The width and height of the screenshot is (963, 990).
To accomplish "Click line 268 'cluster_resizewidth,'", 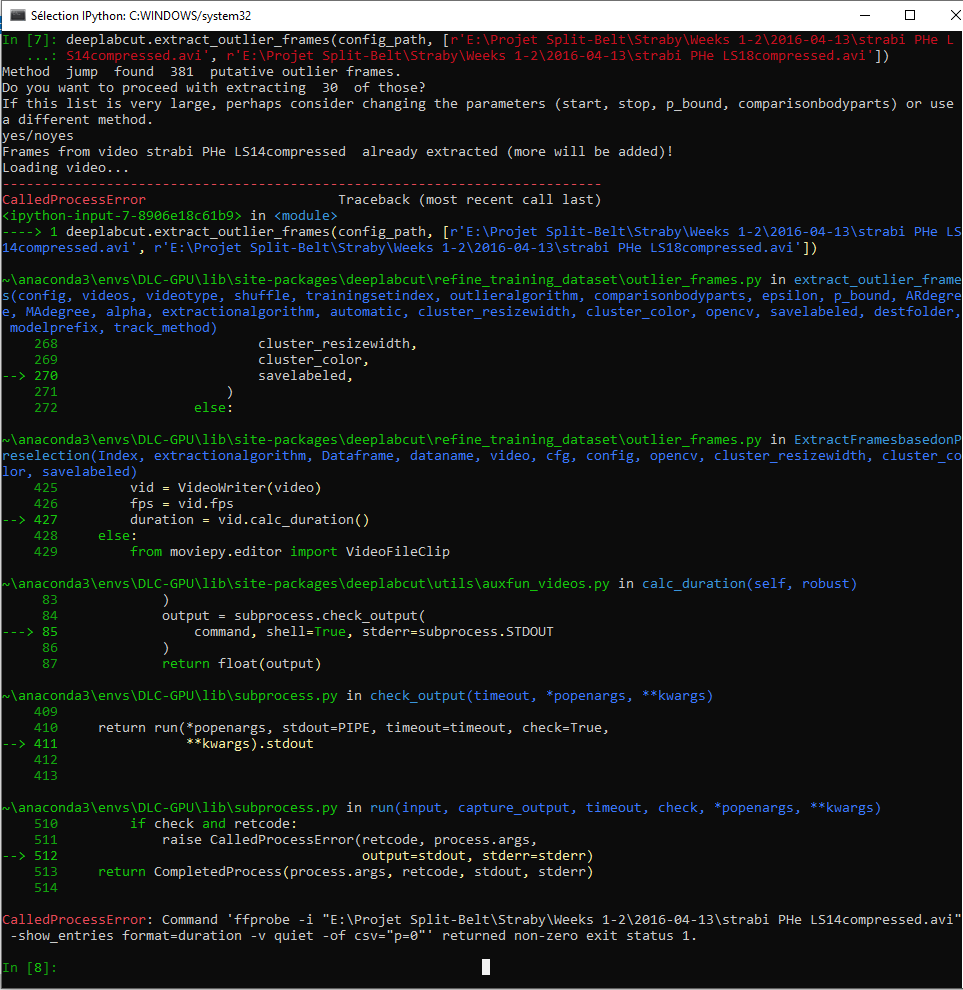I will 225,343.
